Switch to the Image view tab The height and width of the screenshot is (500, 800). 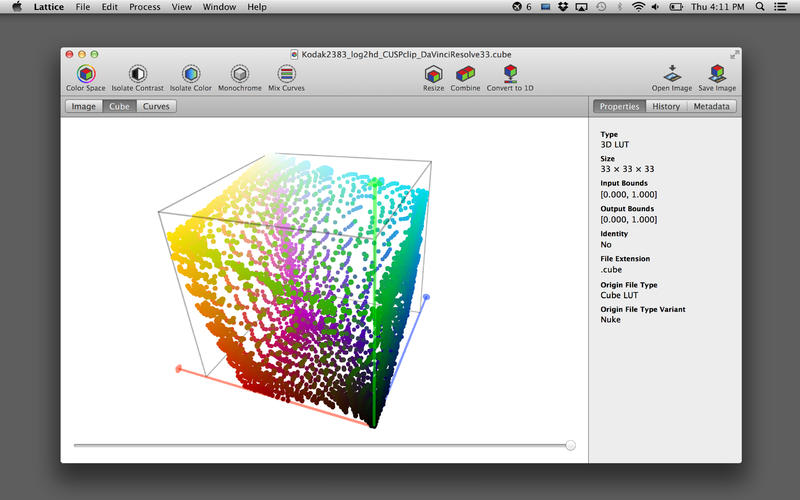(x=84, y=106)
